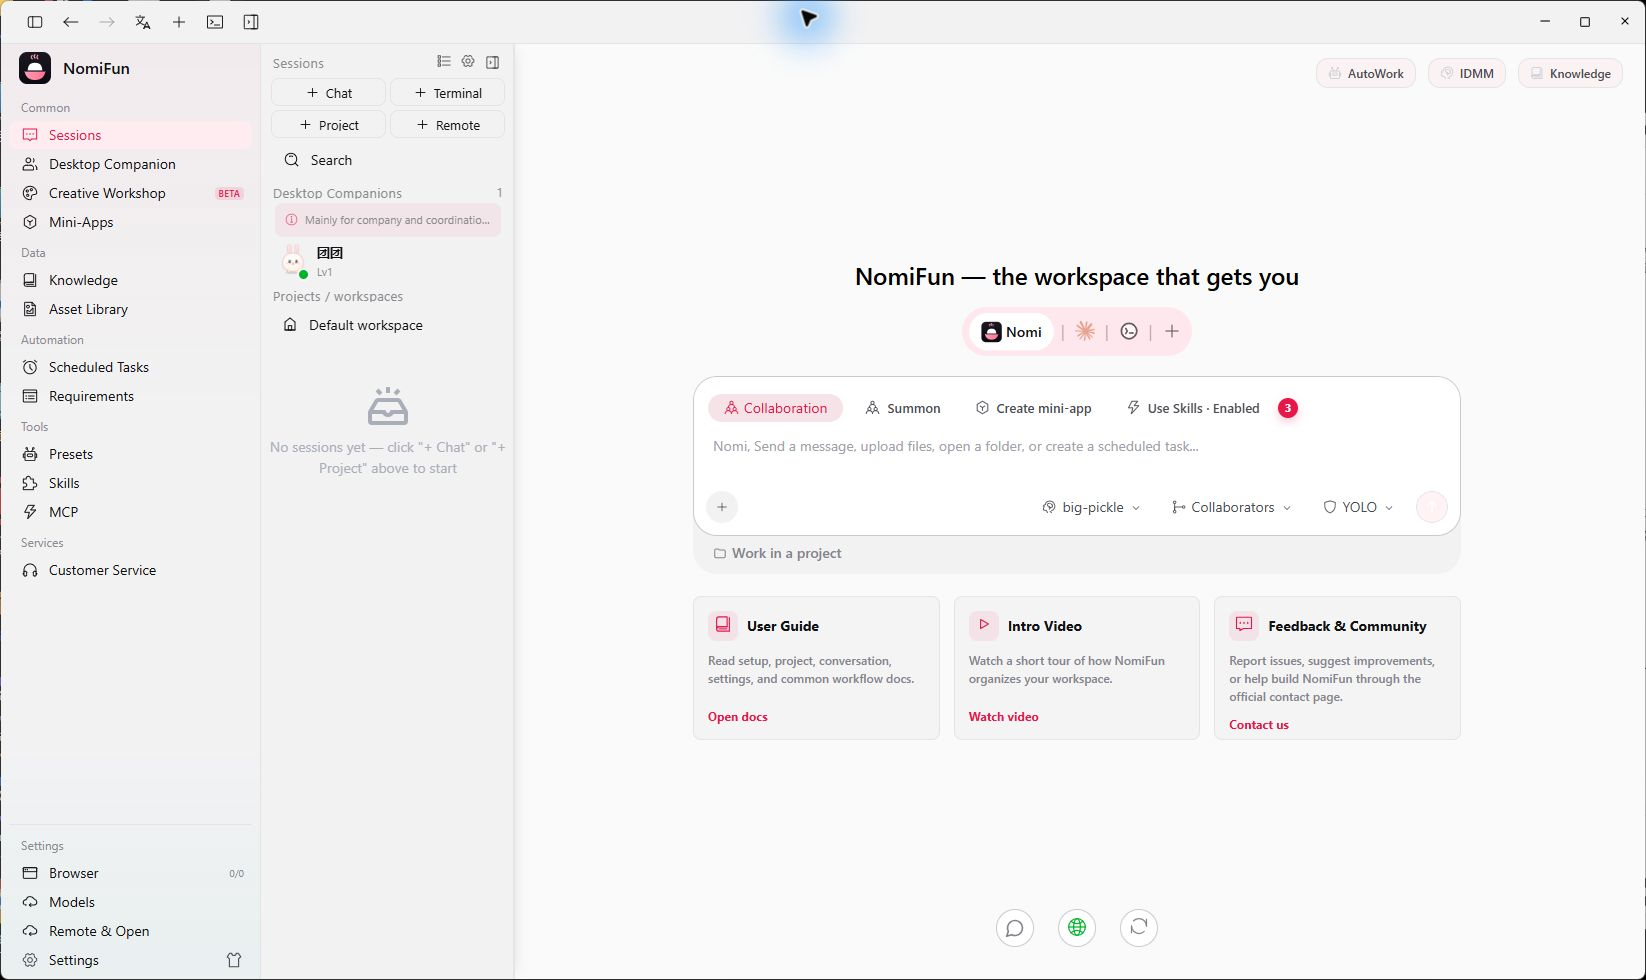Click the refresh icon at bottom
Viewport: 1646px width, 980px height.
click(x=1139, y=928)
